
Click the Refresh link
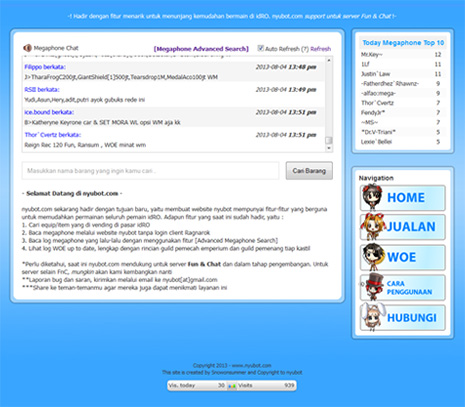click(321, 49)
